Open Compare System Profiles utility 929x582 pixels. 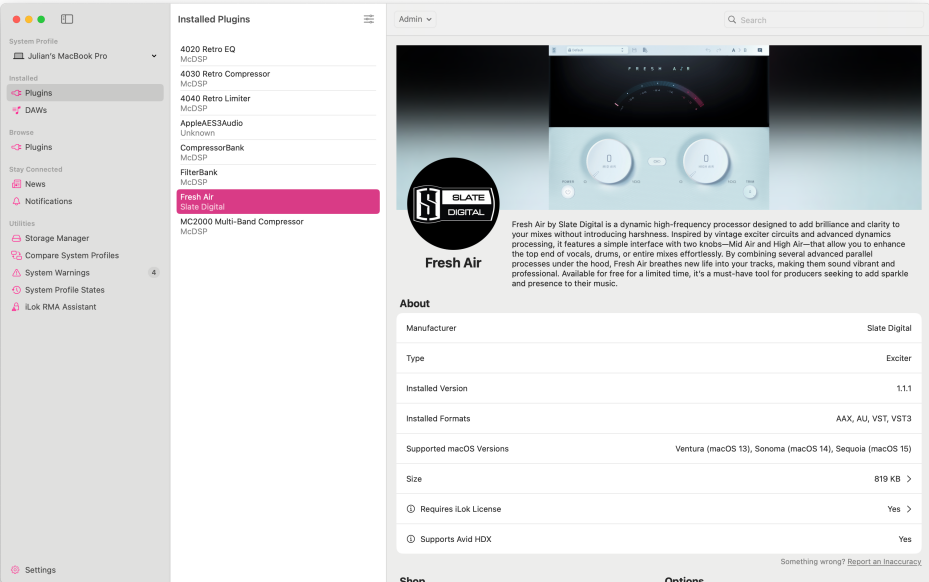(85, 255)
